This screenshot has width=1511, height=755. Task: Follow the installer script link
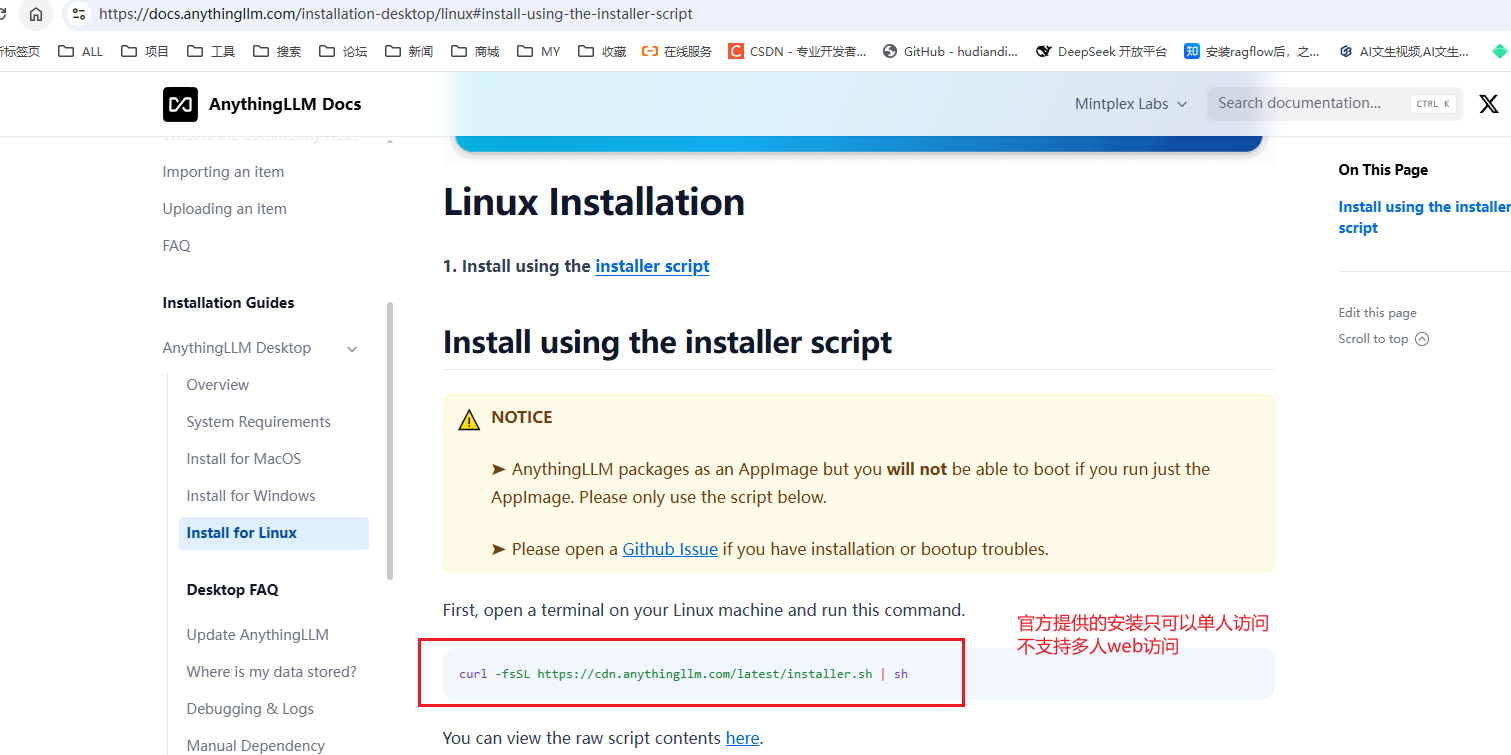[x=652, y=266]
